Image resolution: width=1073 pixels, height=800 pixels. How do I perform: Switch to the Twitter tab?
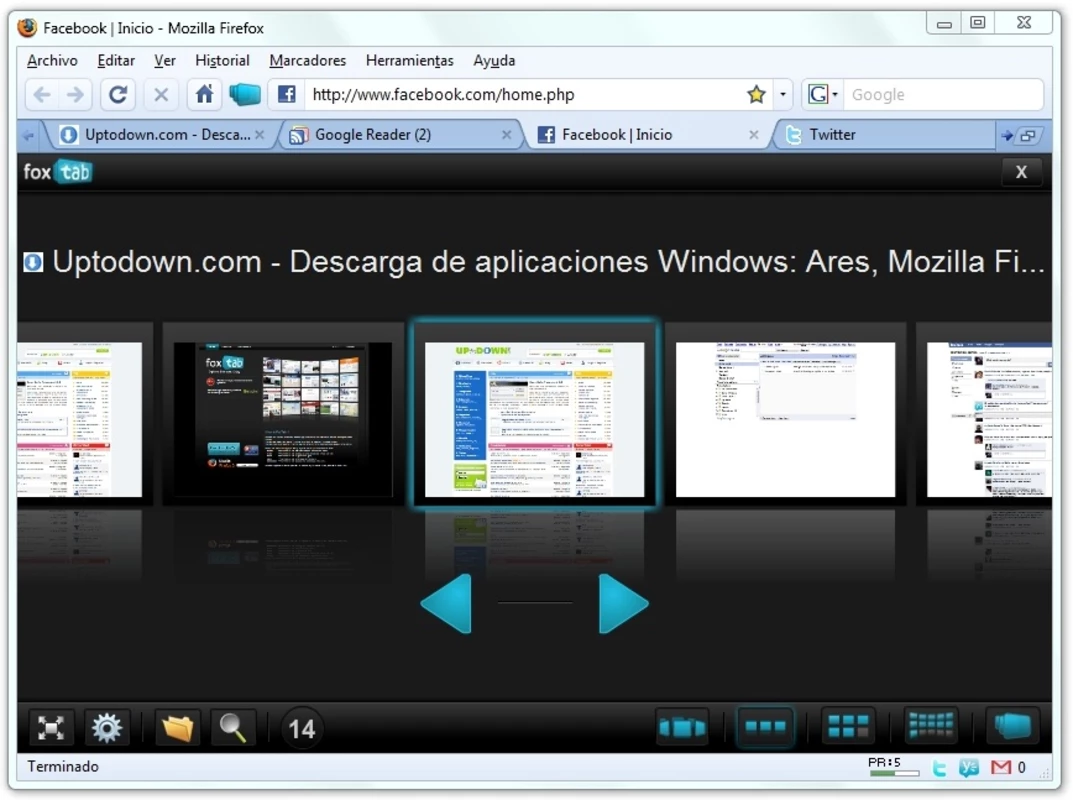tap(883, 135)
